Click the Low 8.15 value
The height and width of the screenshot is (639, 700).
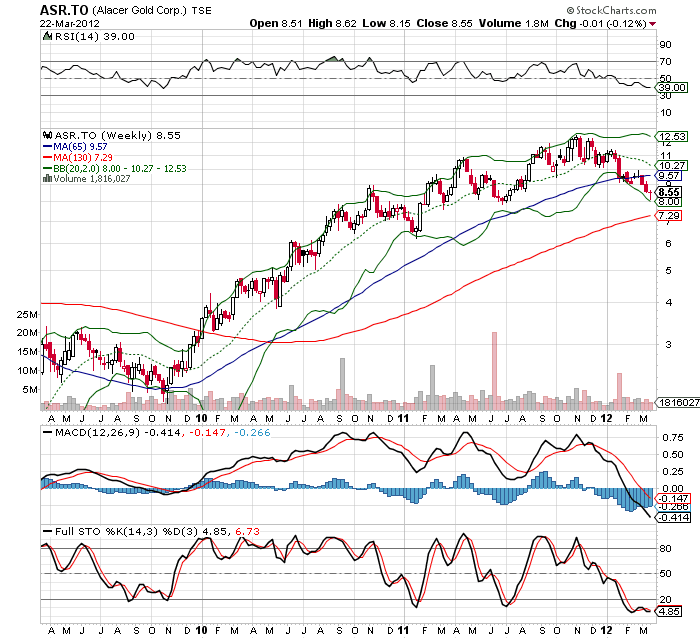pos(386,23)
